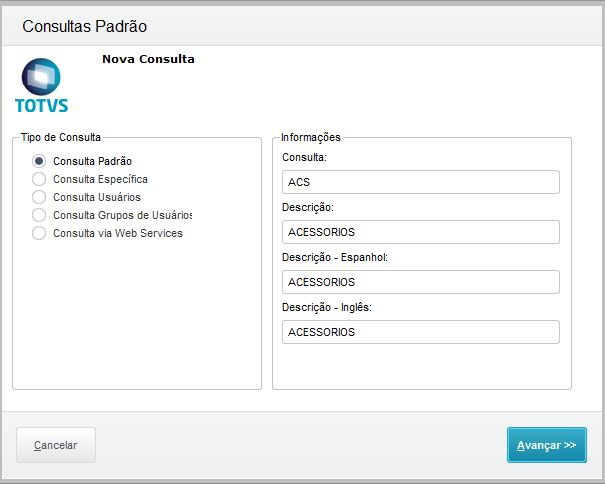Enable Consulta via Web Services radio
605x484 pixels.
39,233
